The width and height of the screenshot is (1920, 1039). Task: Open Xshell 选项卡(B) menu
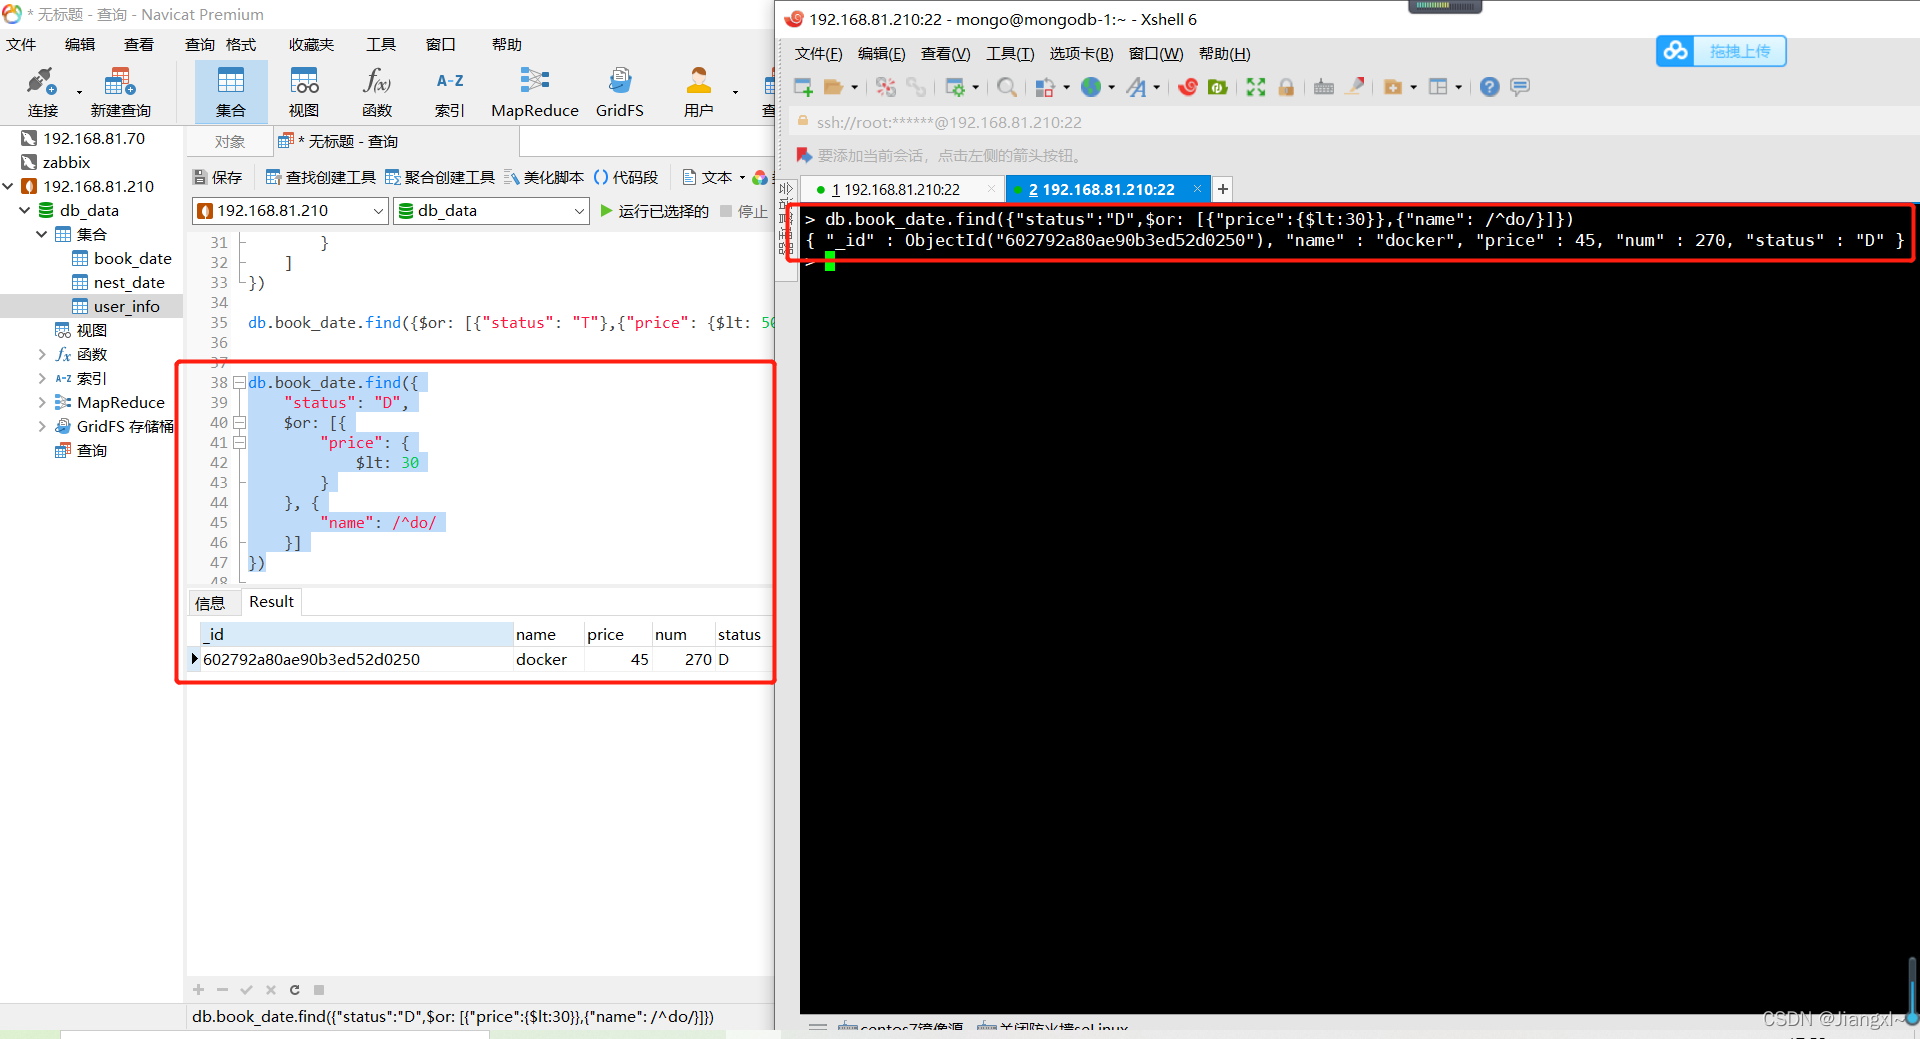tap(1081, 53)
